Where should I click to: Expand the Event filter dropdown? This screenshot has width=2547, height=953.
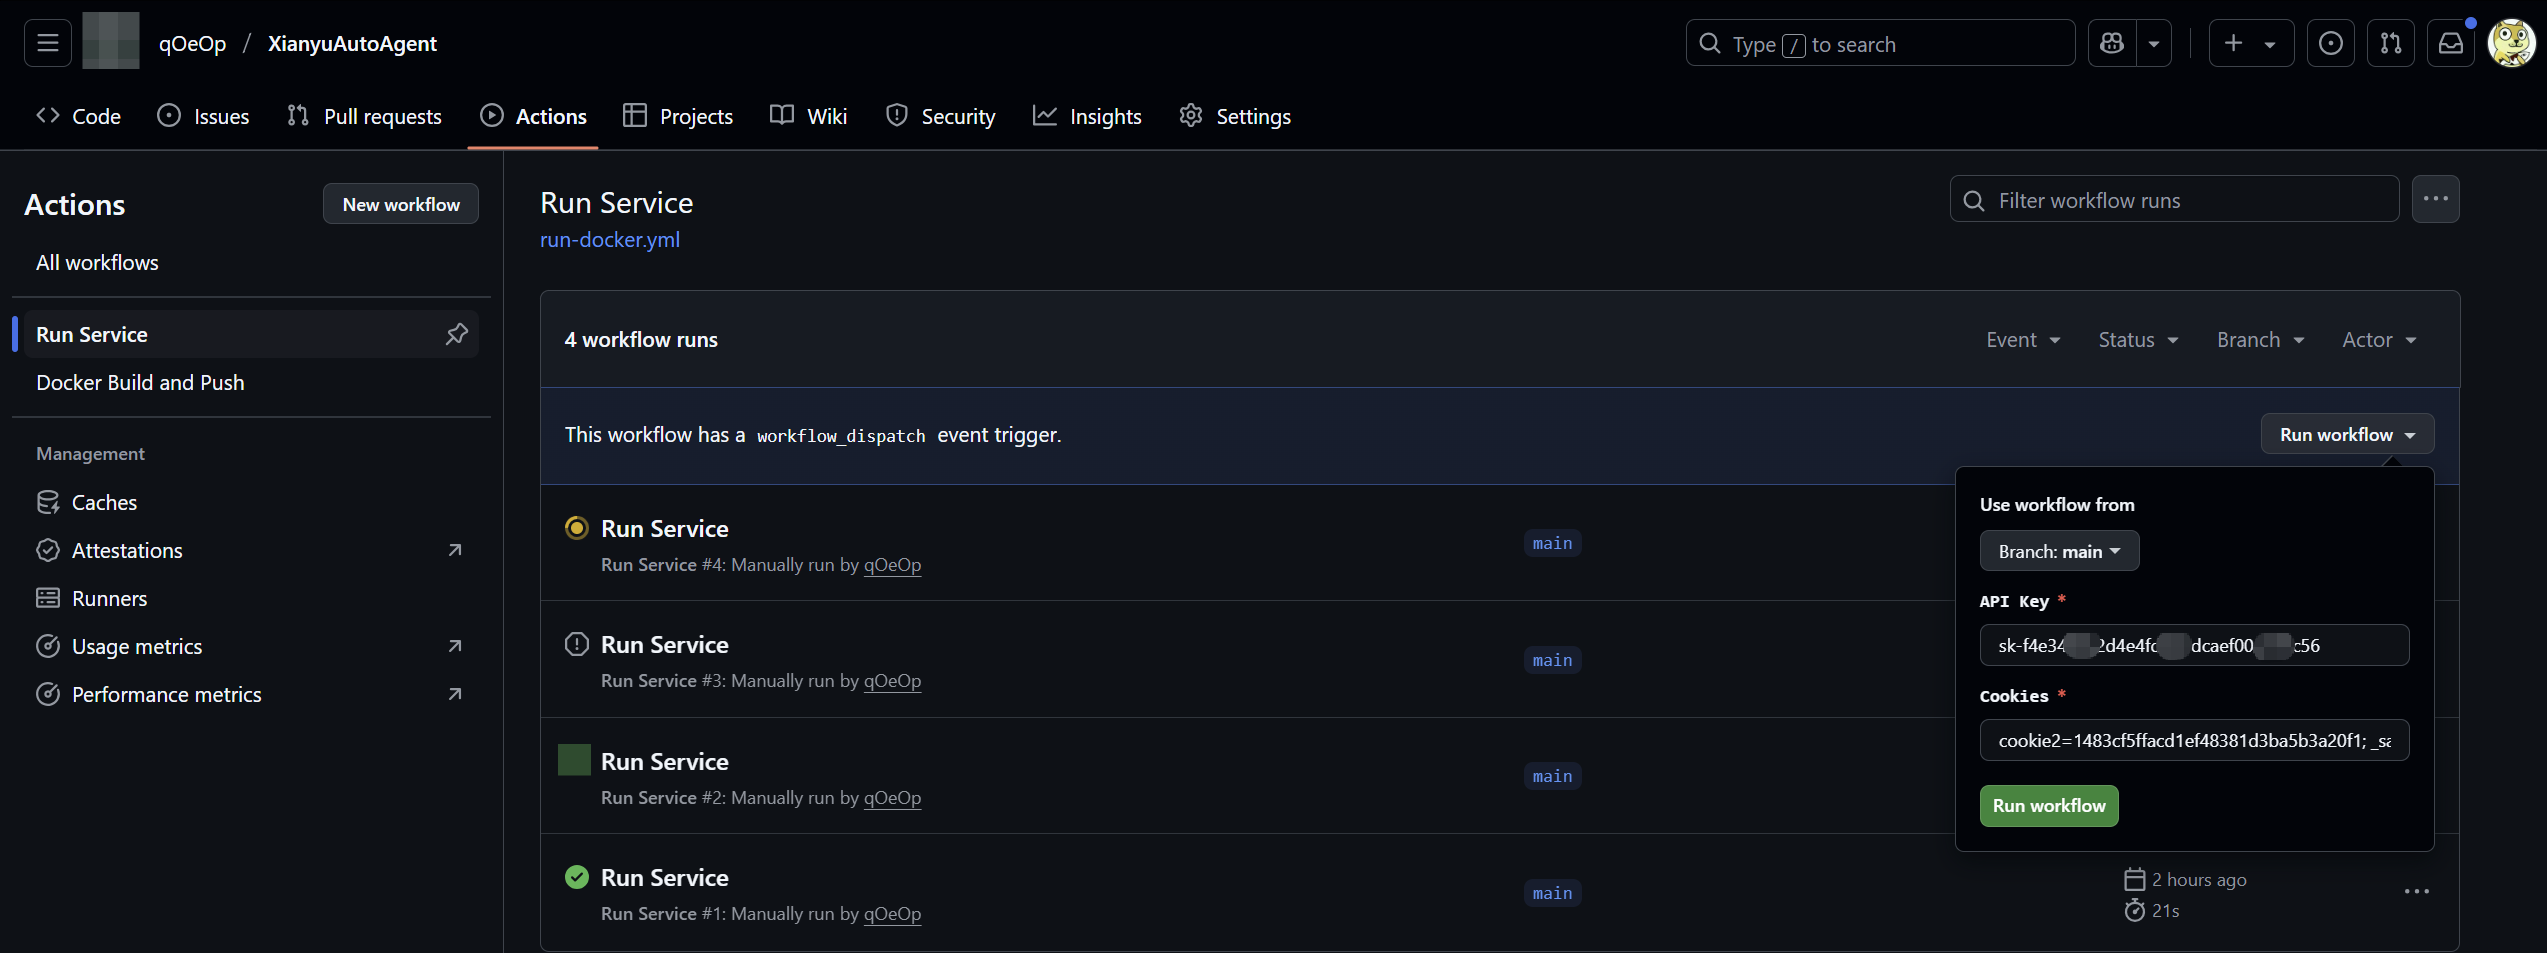click(x=2023, y=340)
